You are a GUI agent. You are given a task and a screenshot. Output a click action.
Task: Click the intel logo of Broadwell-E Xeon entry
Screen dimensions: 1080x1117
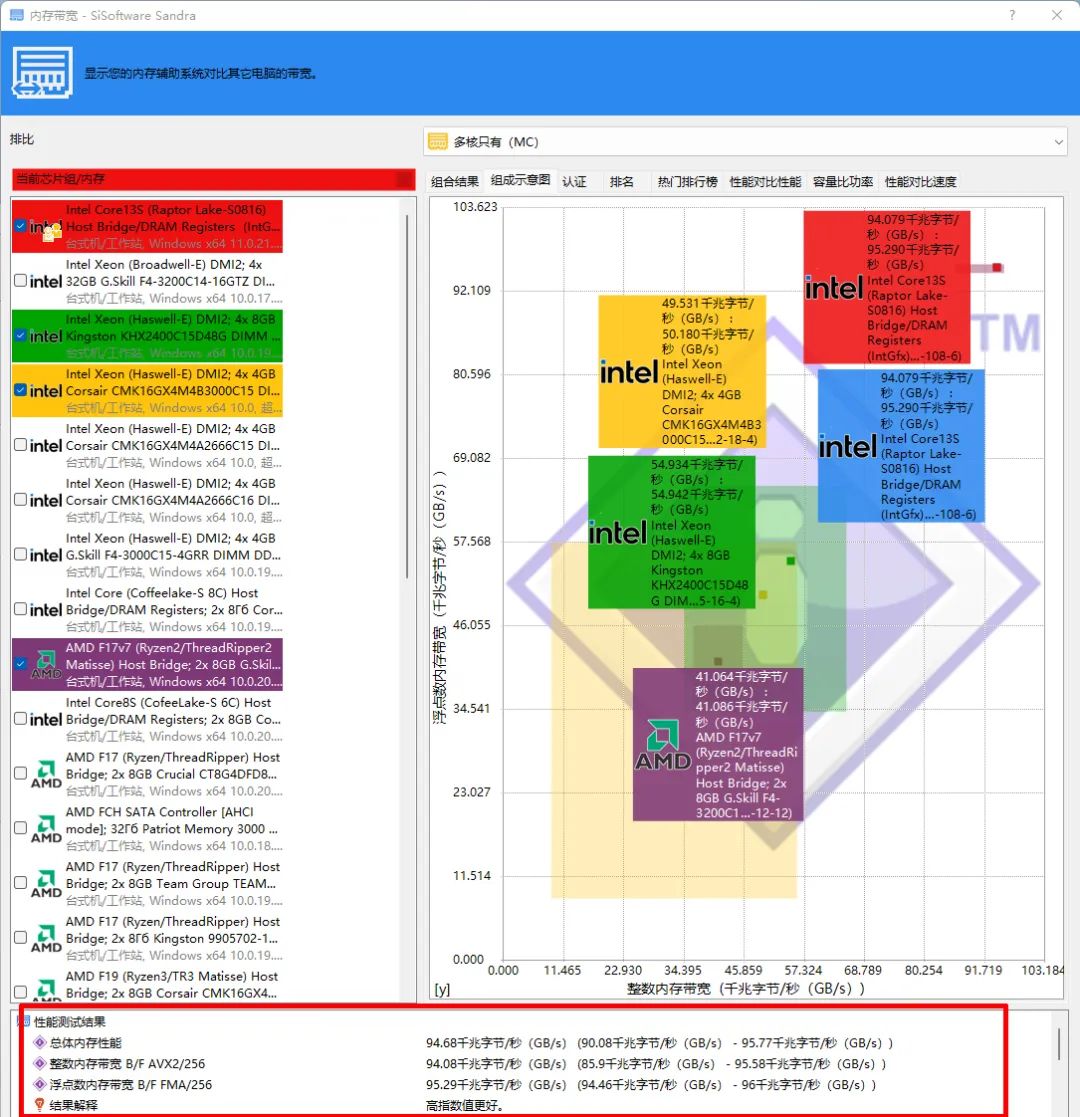46,281
